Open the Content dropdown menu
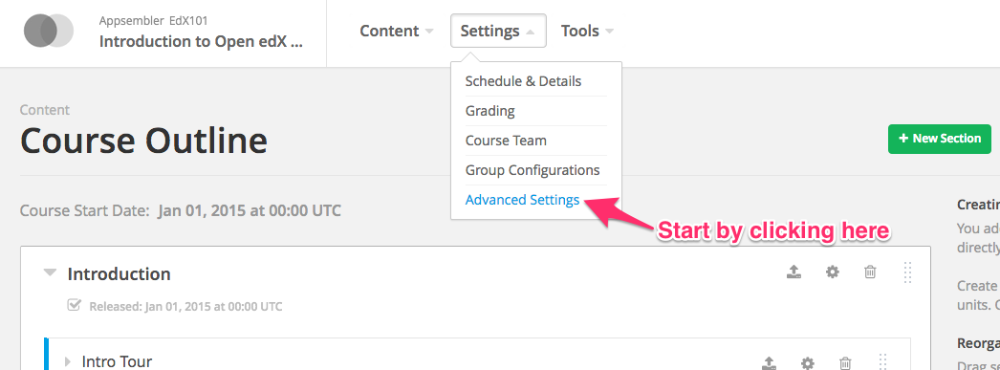 click(x=396, y=31)
